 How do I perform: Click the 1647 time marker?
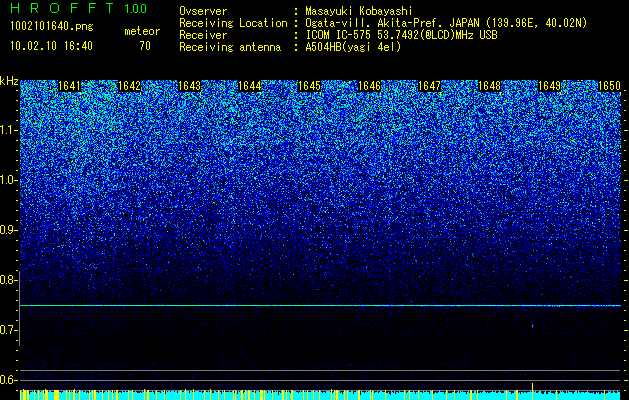point(429,86)
